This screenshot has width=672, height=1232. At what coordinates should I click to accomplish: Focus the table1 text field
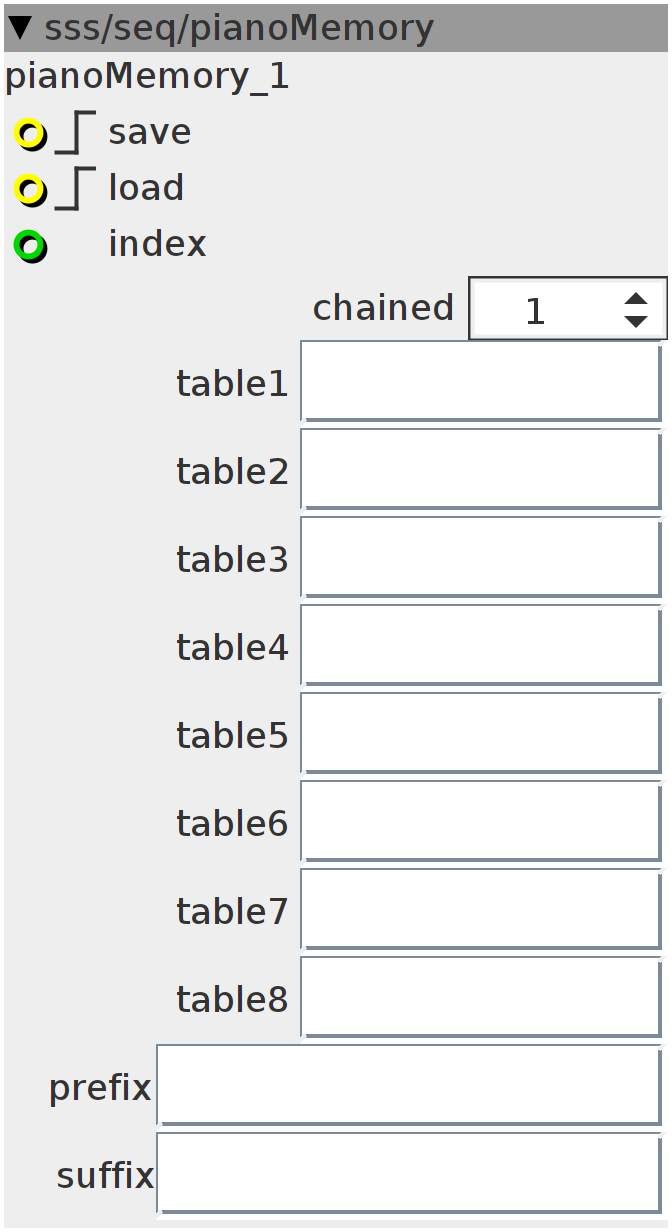481,382
